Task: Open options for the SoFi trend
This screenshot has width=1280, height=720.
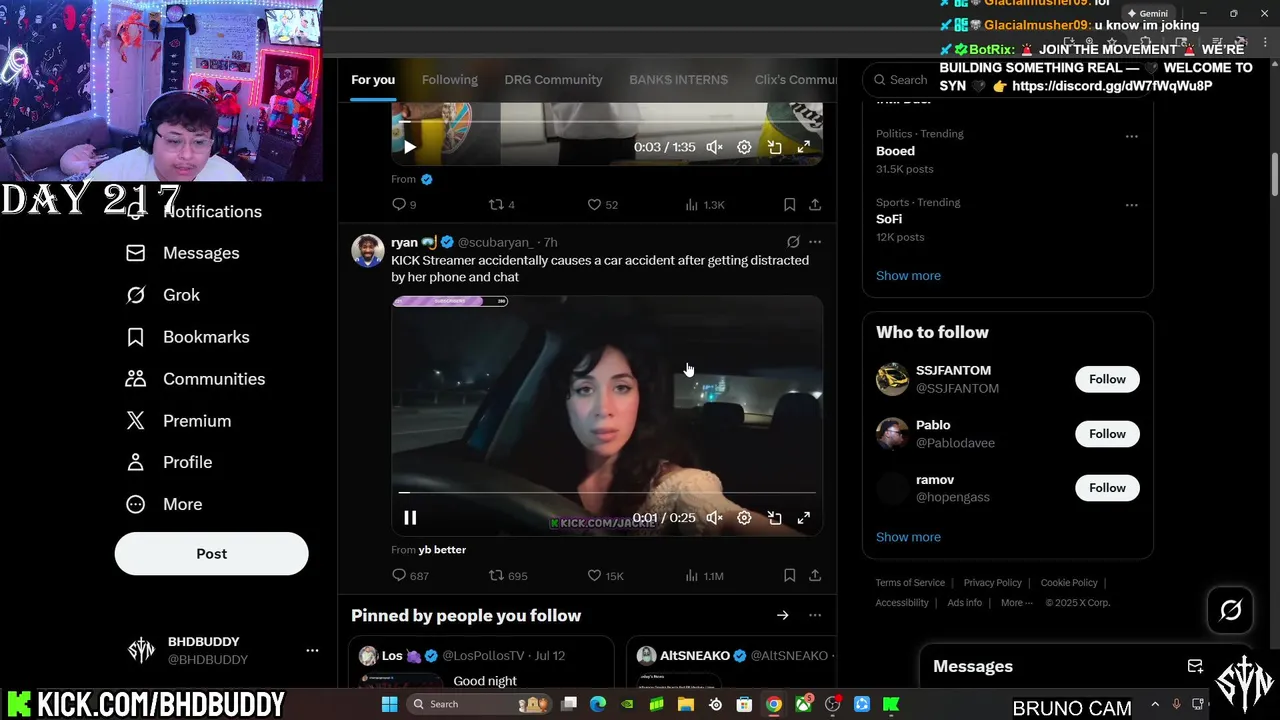Action: click(x=1132, y=205)
